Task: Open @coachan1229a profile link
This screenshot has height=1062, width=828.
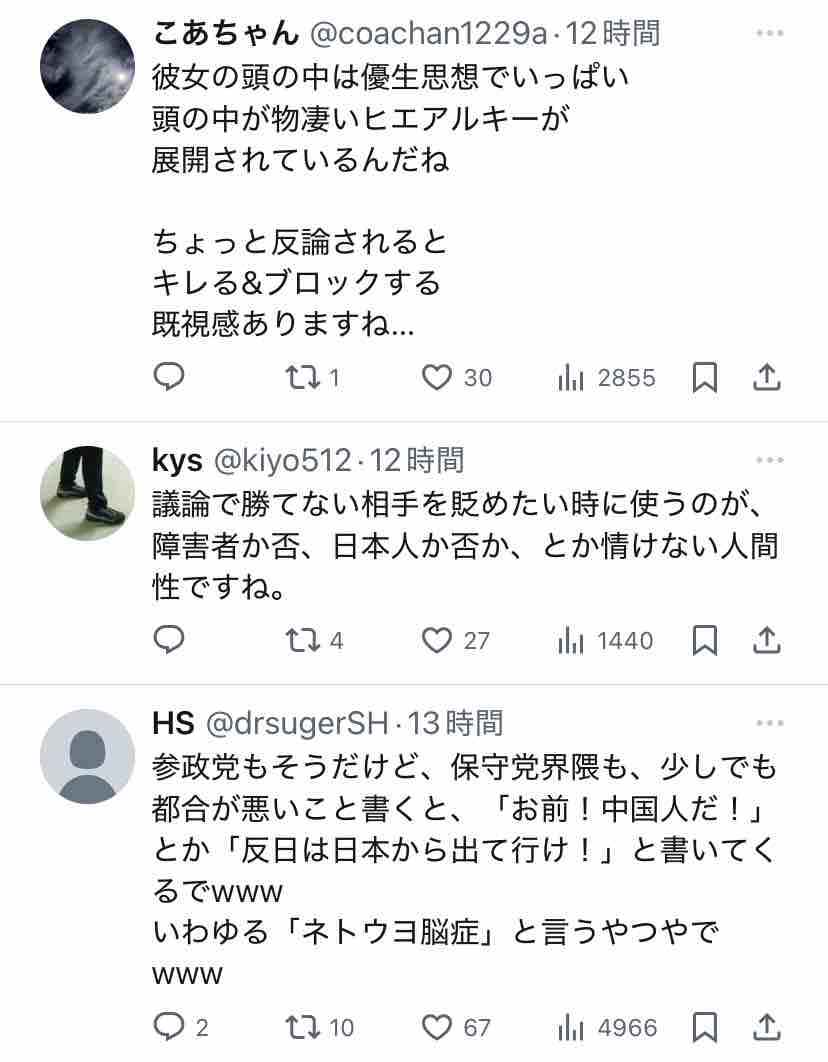Action: [x=428, y=33]
